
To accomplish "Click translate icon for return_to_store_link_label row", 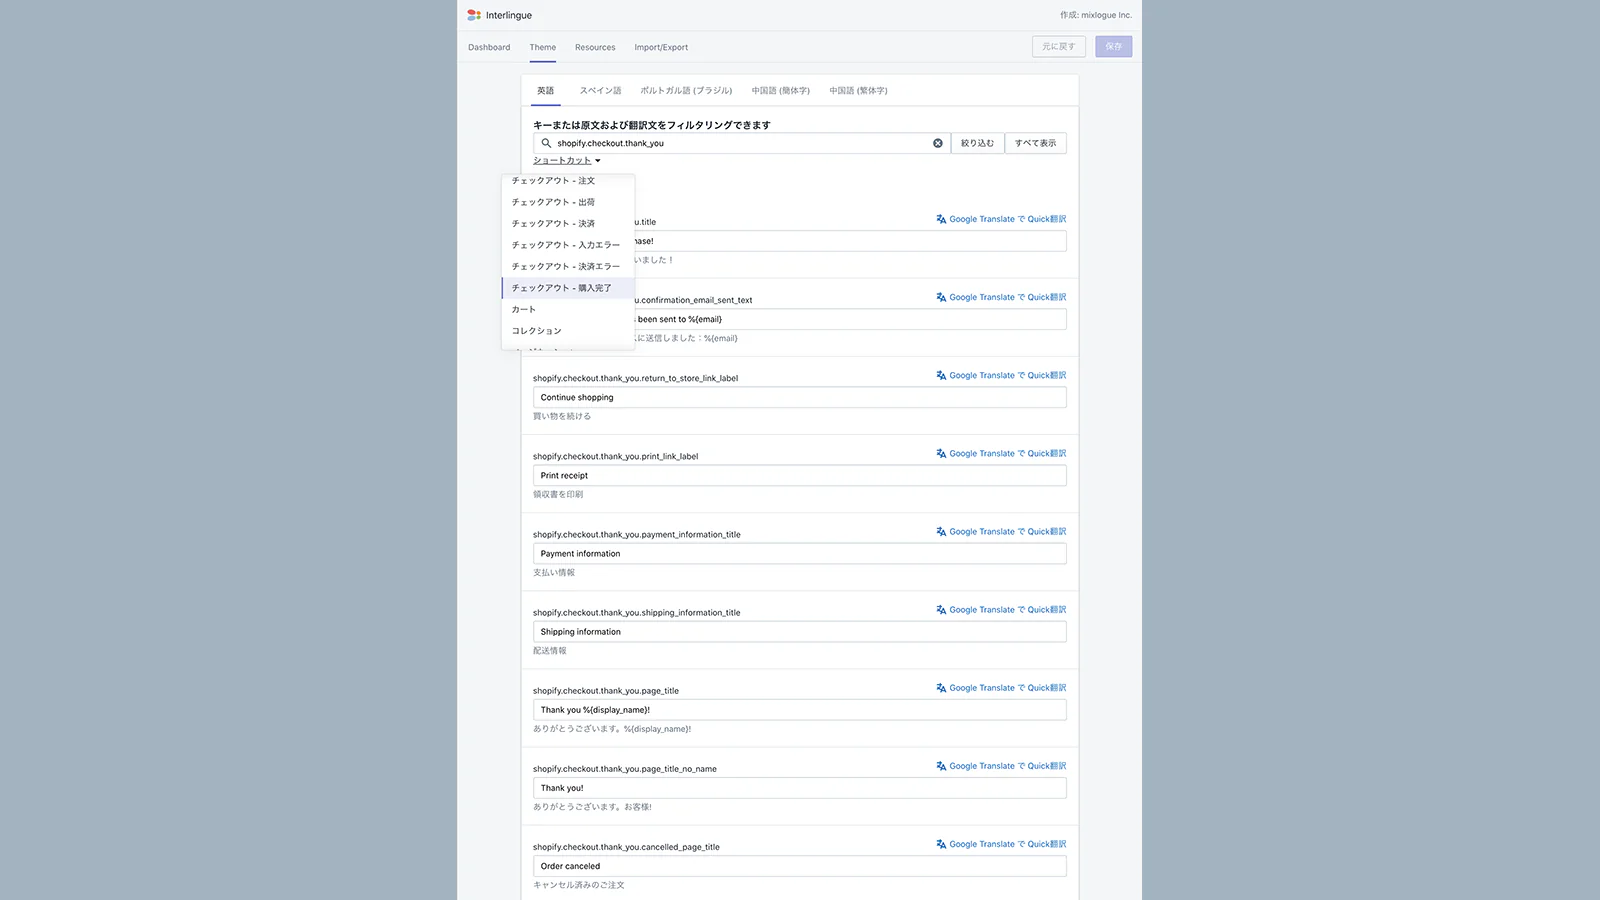I will coord(941,375).
